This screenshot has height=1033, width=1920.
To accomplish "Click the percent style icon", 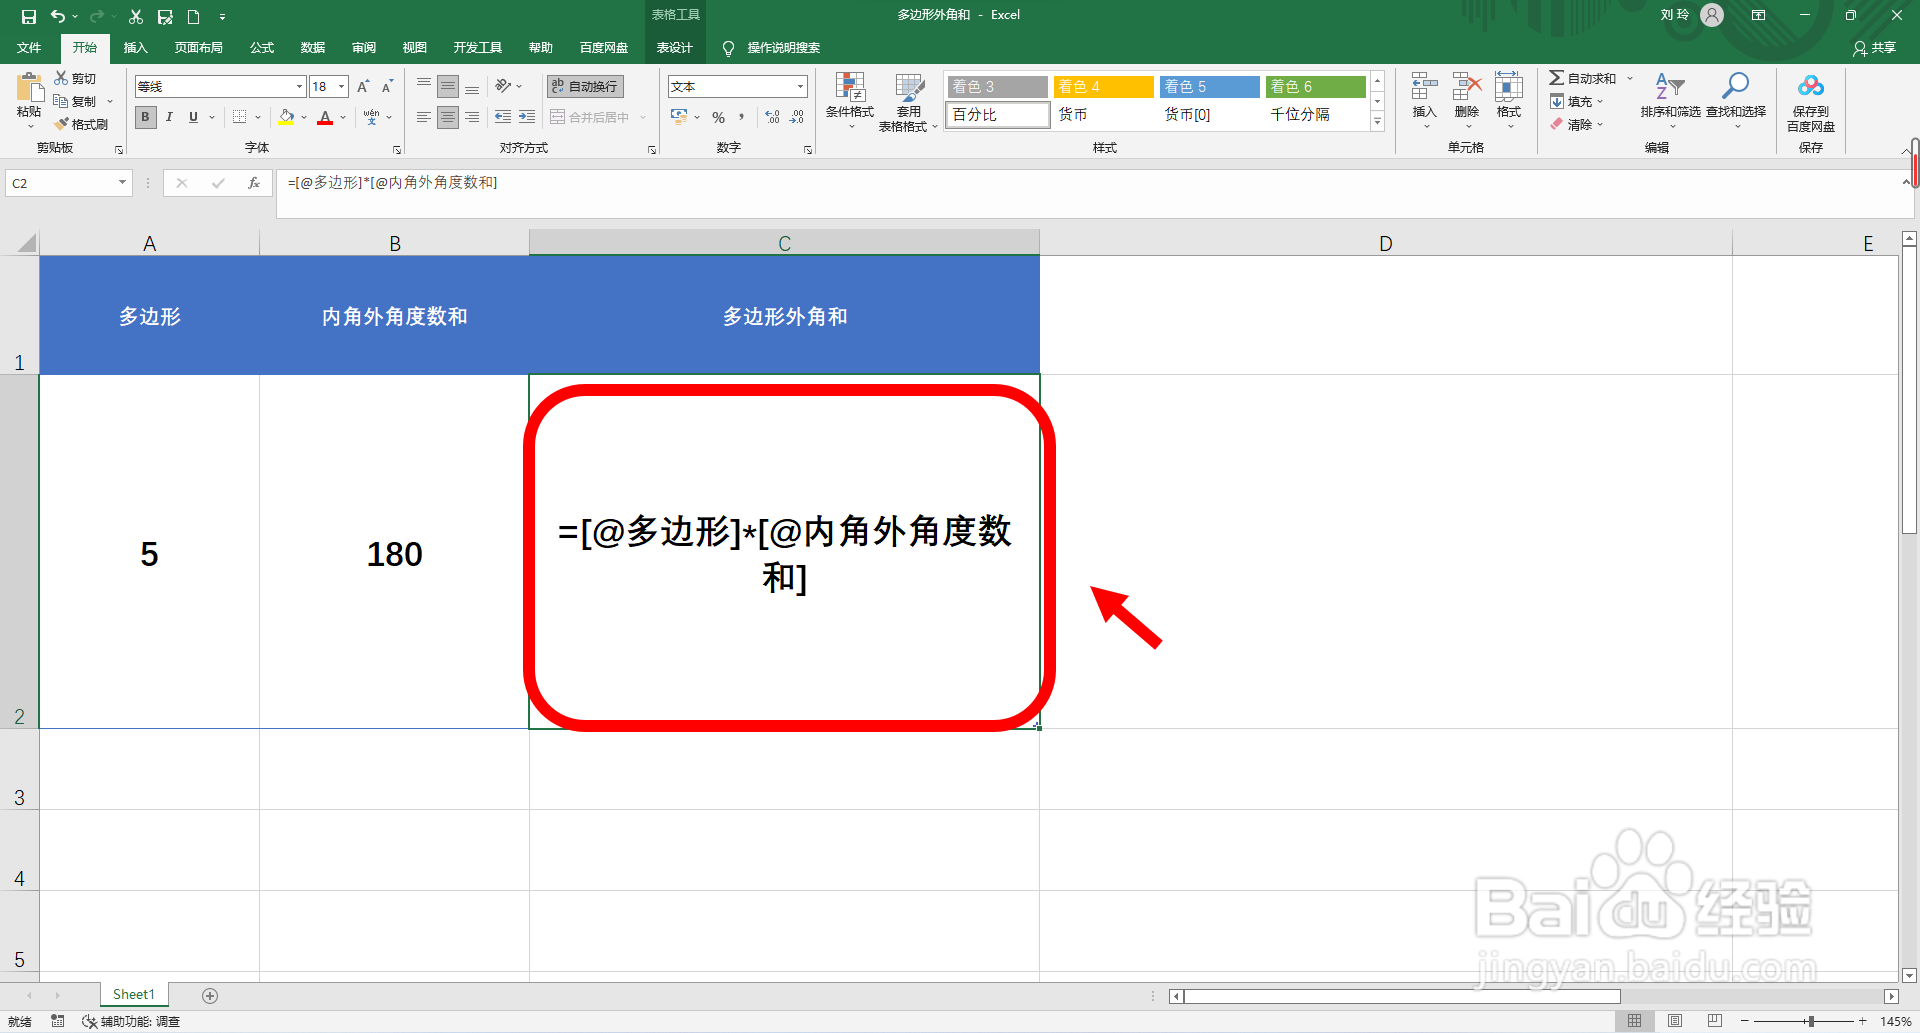I will click(718, 117).
